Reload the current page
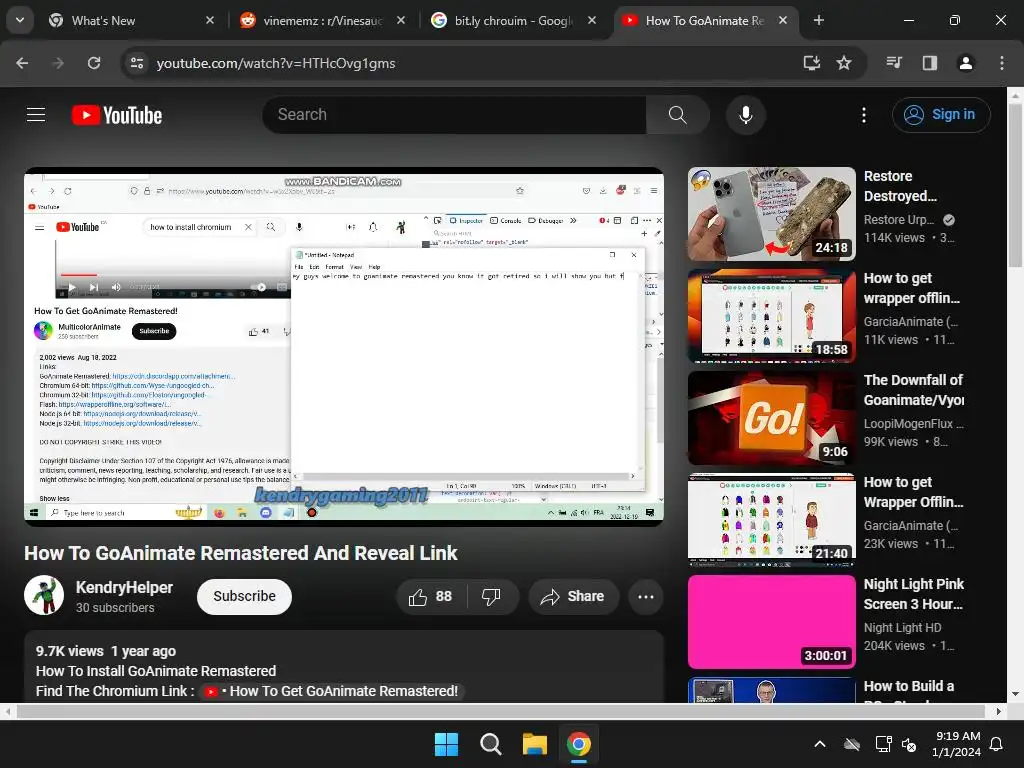 (x=94, y=63)
